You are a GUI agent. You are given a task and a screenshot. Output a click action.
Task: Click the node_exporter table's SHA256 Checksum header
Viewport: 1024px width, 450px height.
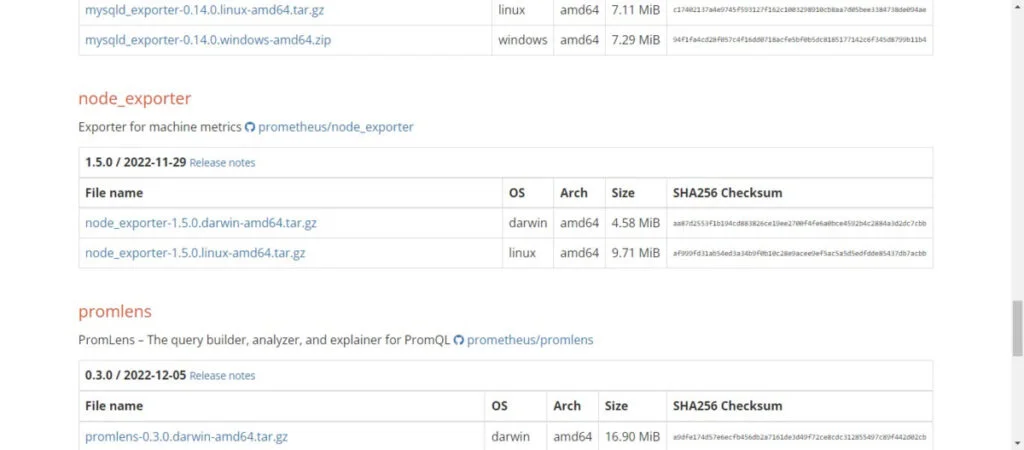[x=727, y=193]
